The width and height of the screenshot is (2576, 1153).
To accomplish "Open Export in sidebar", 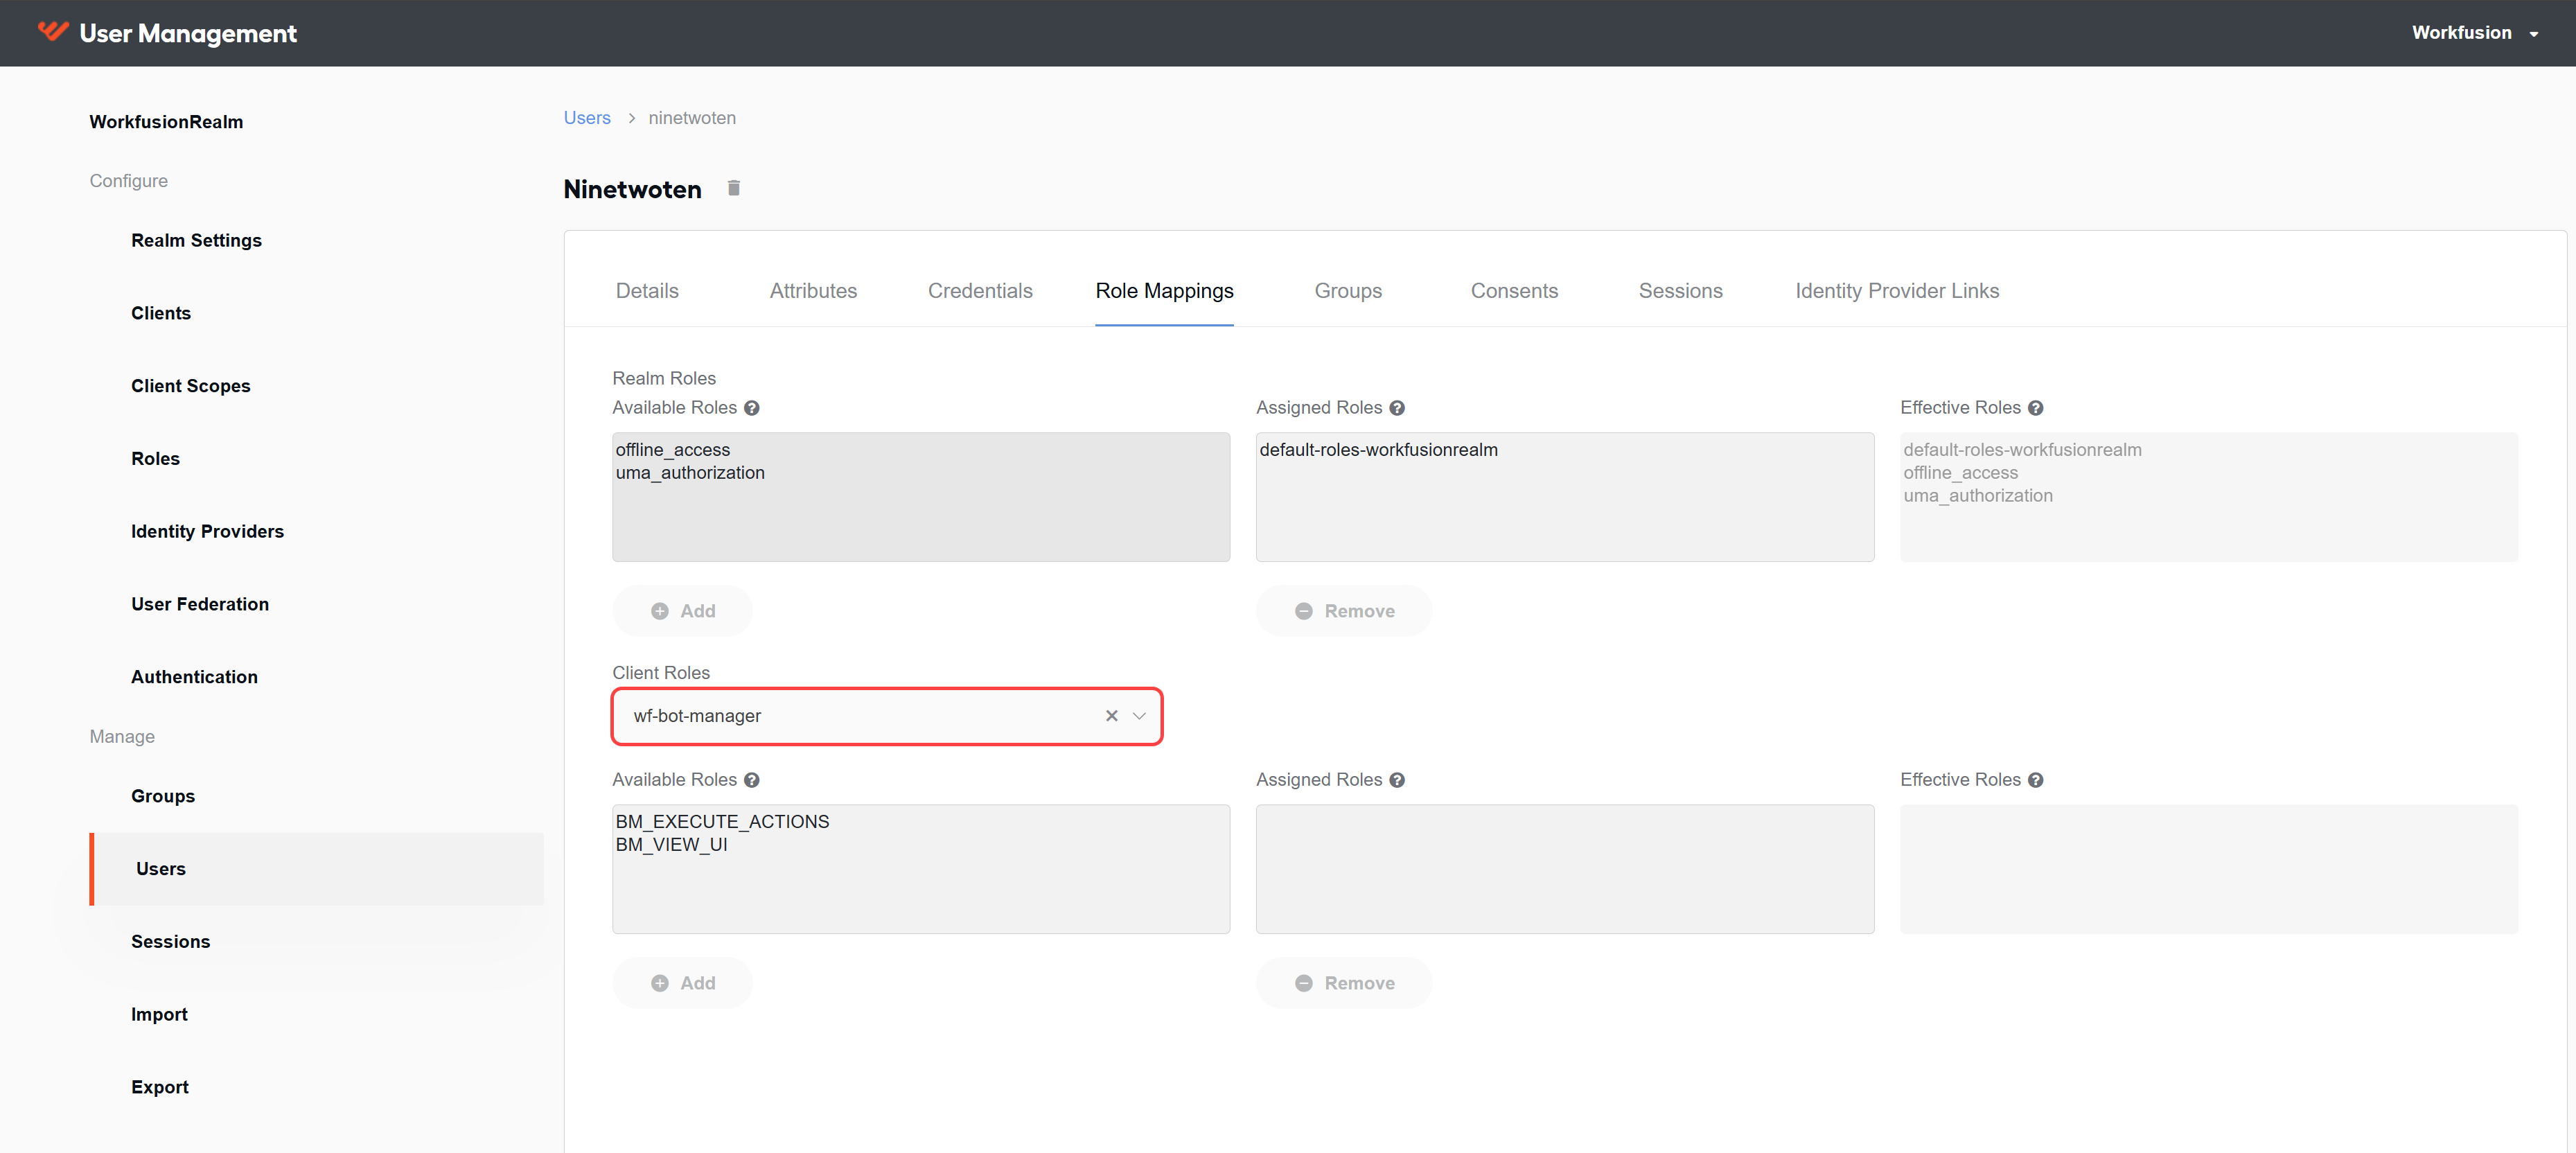I will [159, 1087].
